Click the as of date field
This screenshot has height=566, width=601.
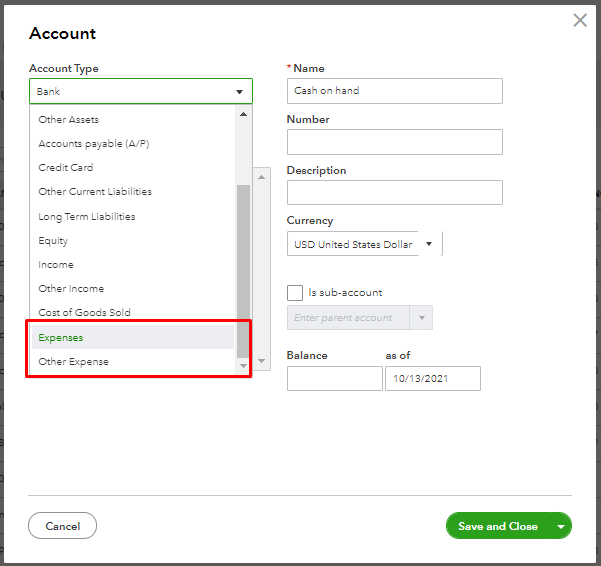(x=432, y=378)
